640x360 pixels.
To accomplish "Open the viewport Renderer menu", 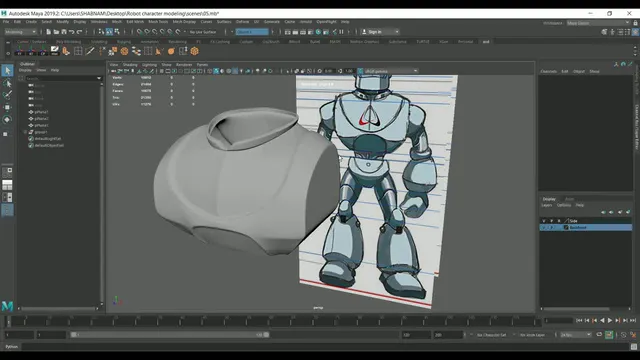I will pos(184,64).
